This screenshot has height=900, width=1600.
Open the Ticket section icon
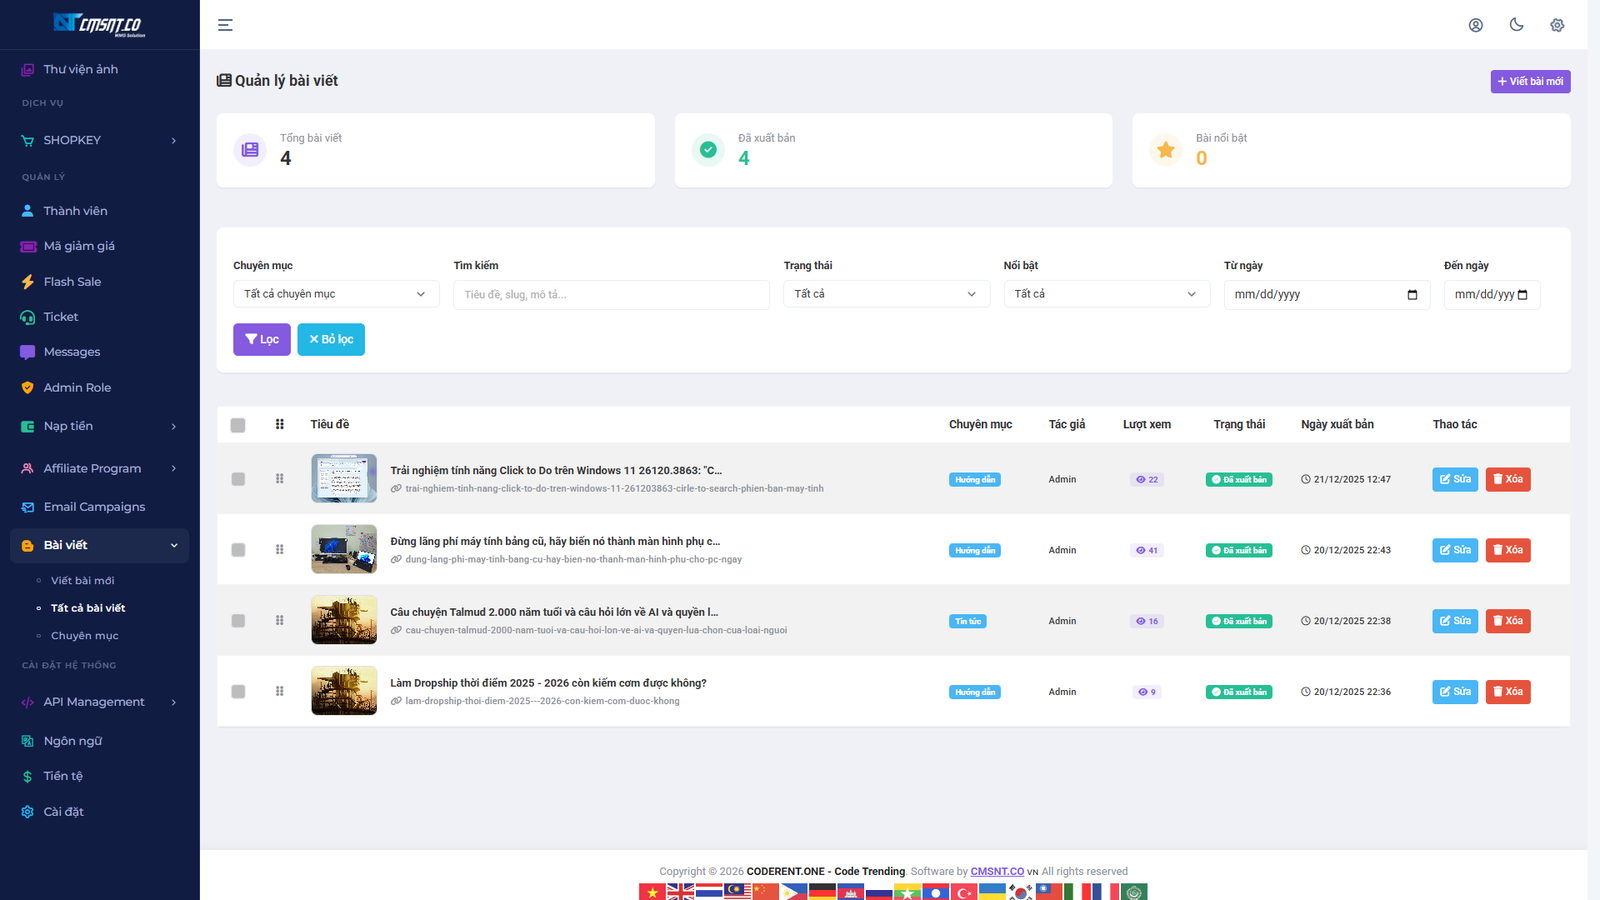coord(27,316)
